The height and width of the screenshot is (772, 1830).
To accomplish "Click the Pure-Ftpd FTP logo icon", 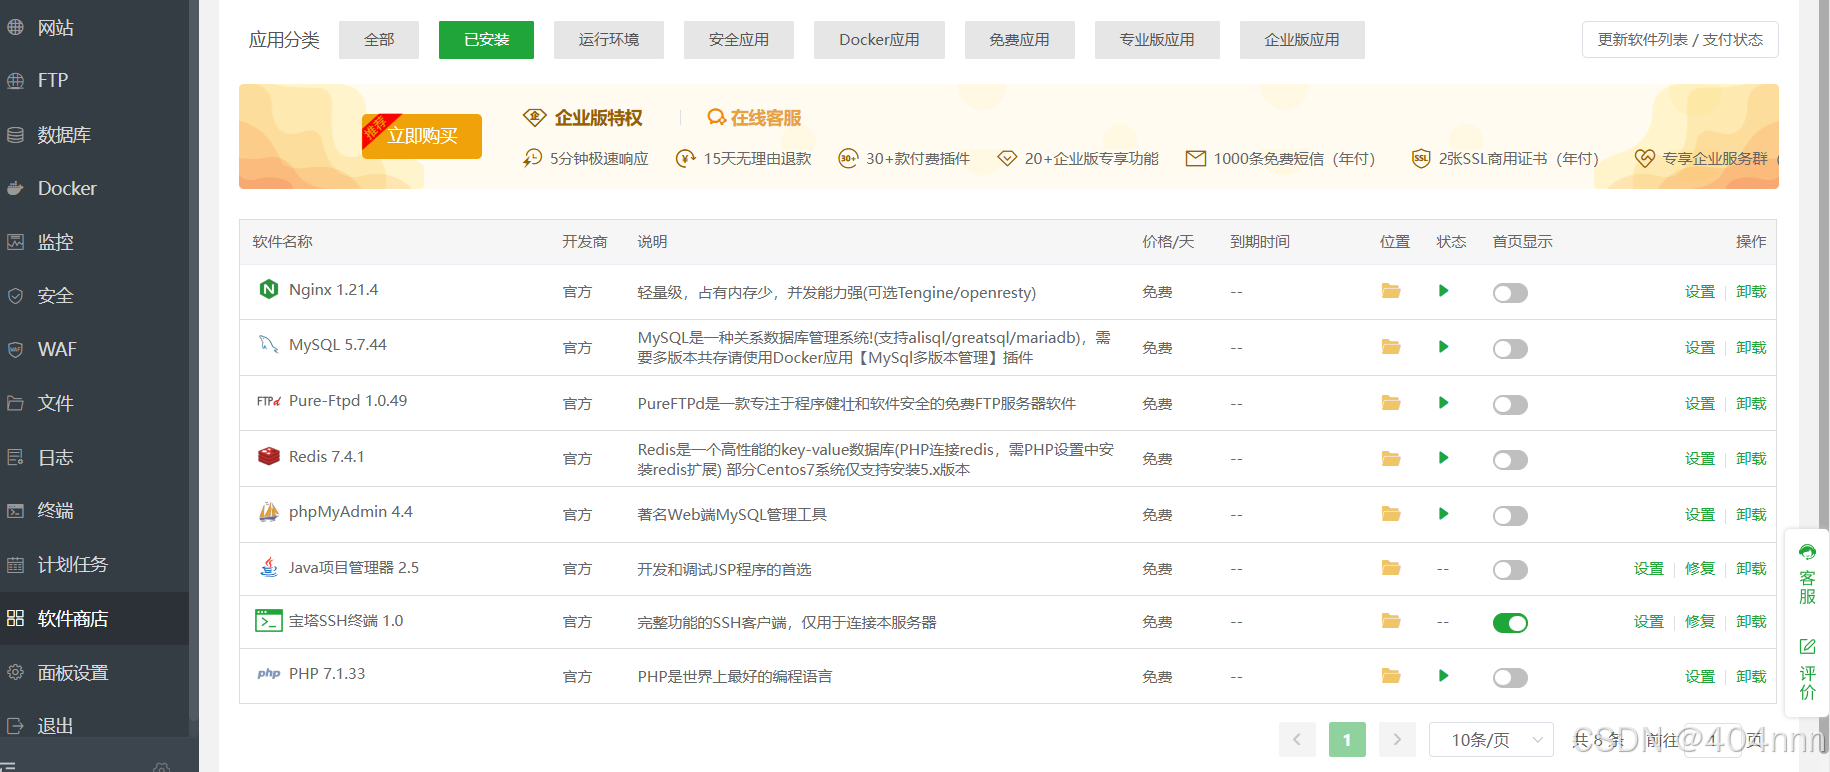I will click(x=269, y=401).
